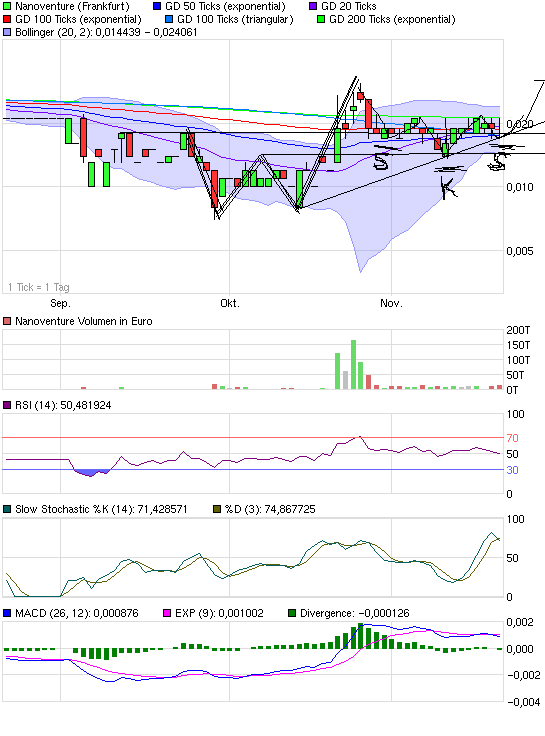Click the "%D (3): 74,867725" text
This screenshot has width=545, height=736.
(x=270, y=509)
